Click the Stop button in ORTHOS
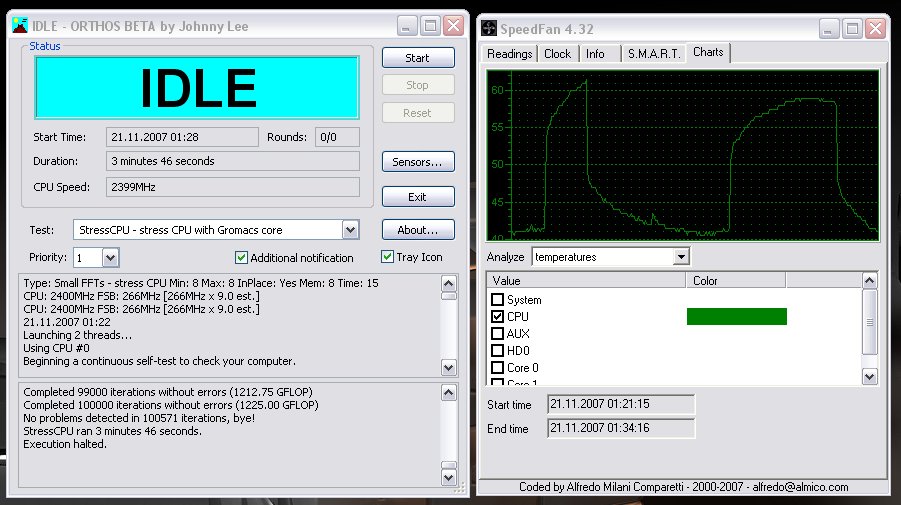The width and height of the screenshot is (901, 505). tap(418, 85)
